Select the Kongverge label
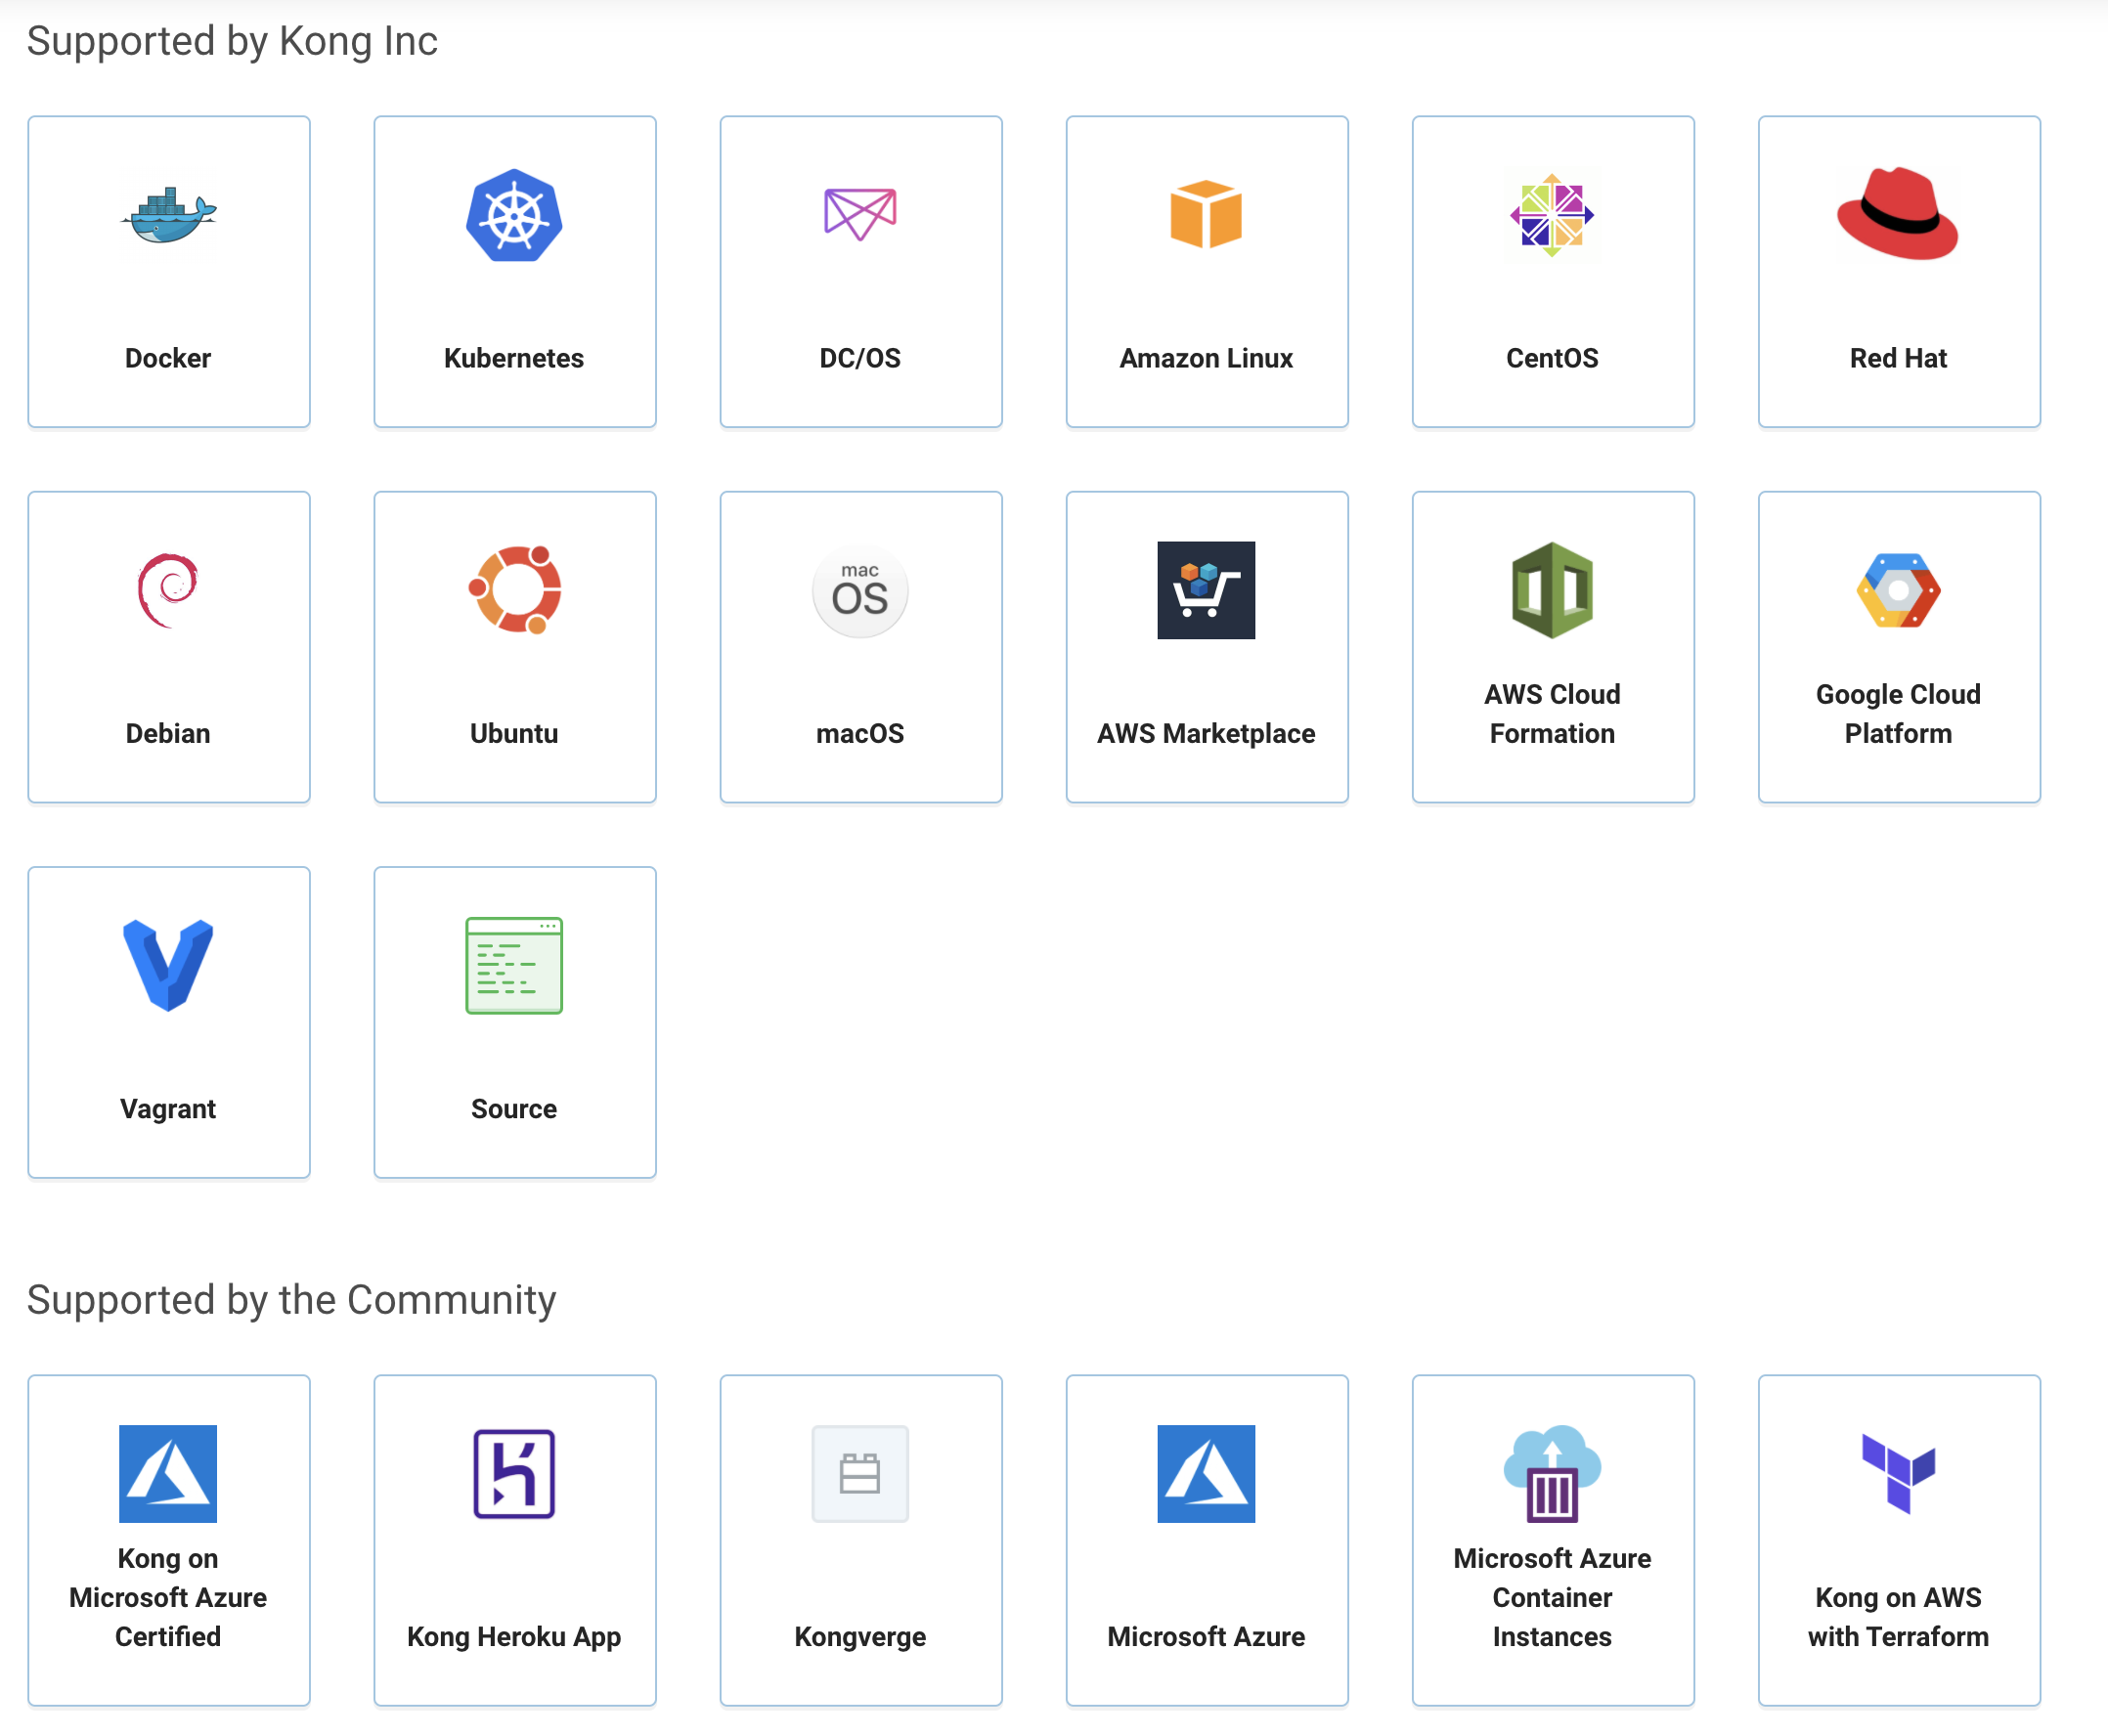Screen dimensions: 2108x1736 tap(860, 1637)
